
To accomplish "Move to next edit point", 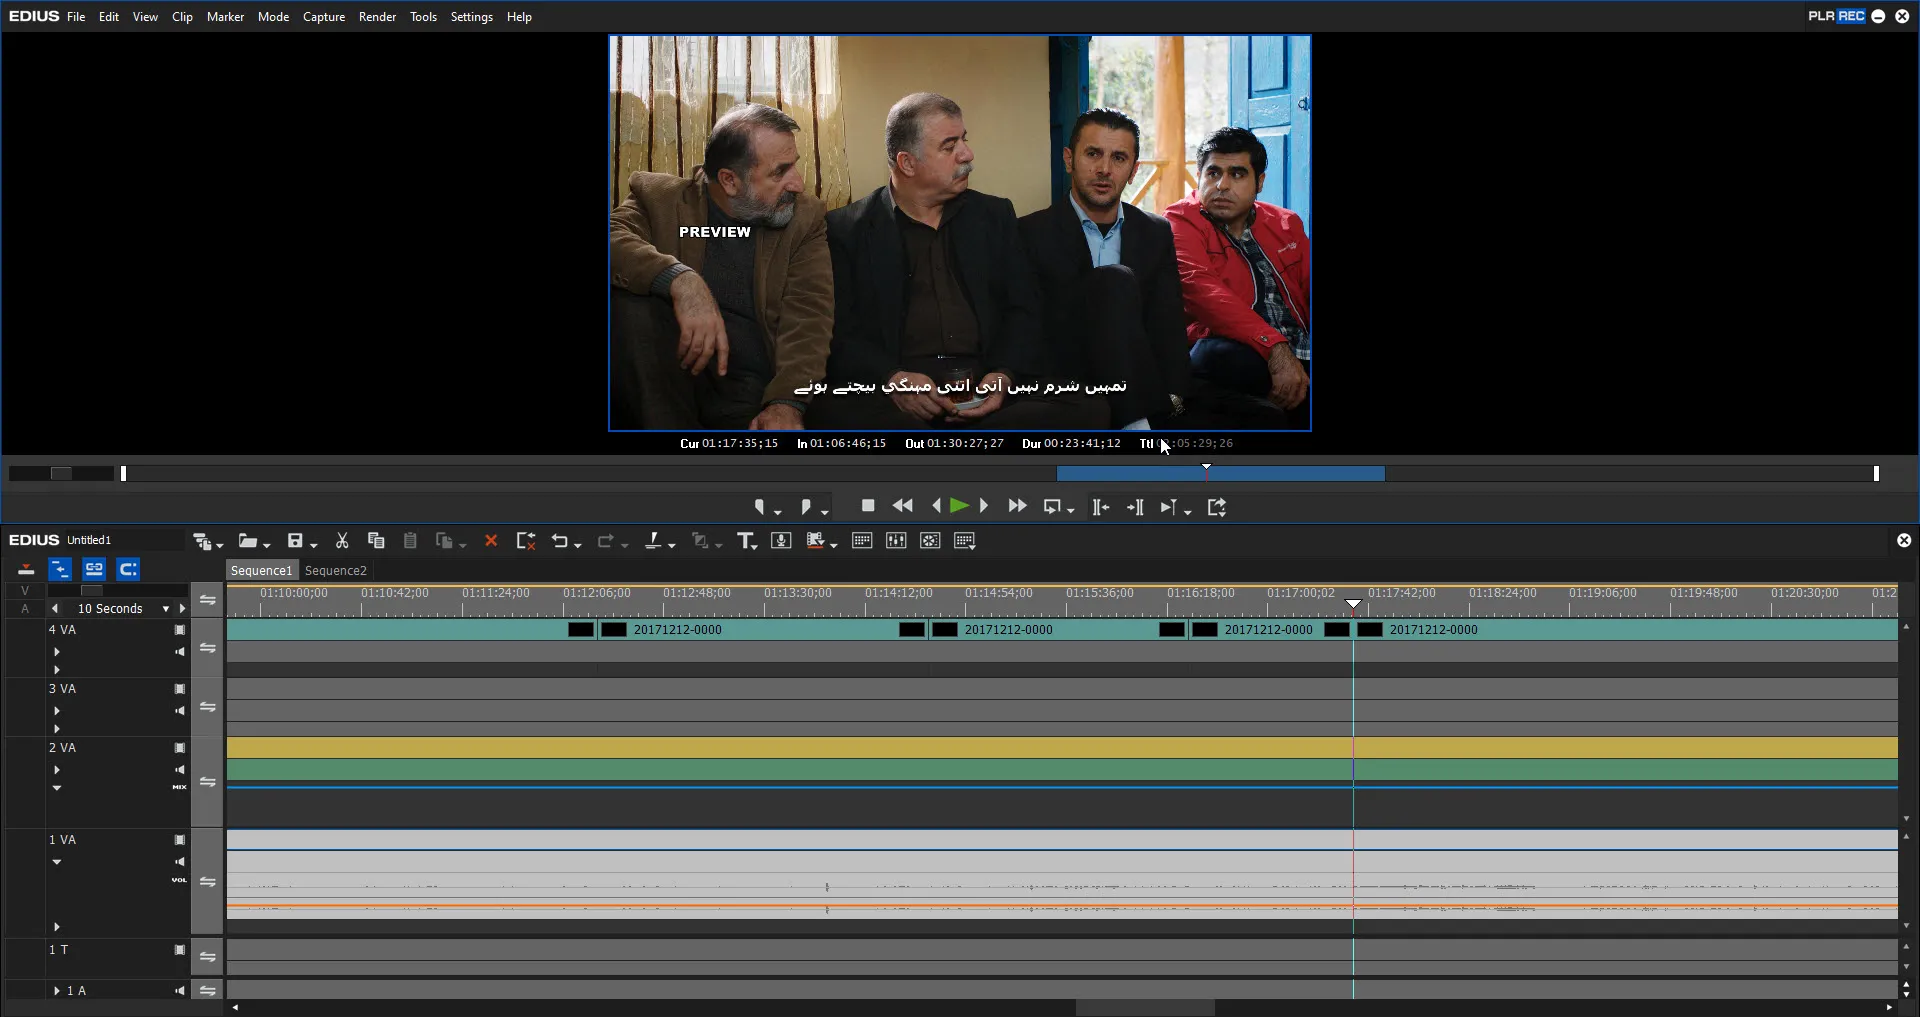I will pyautogui.click(x=1135, y=507).
